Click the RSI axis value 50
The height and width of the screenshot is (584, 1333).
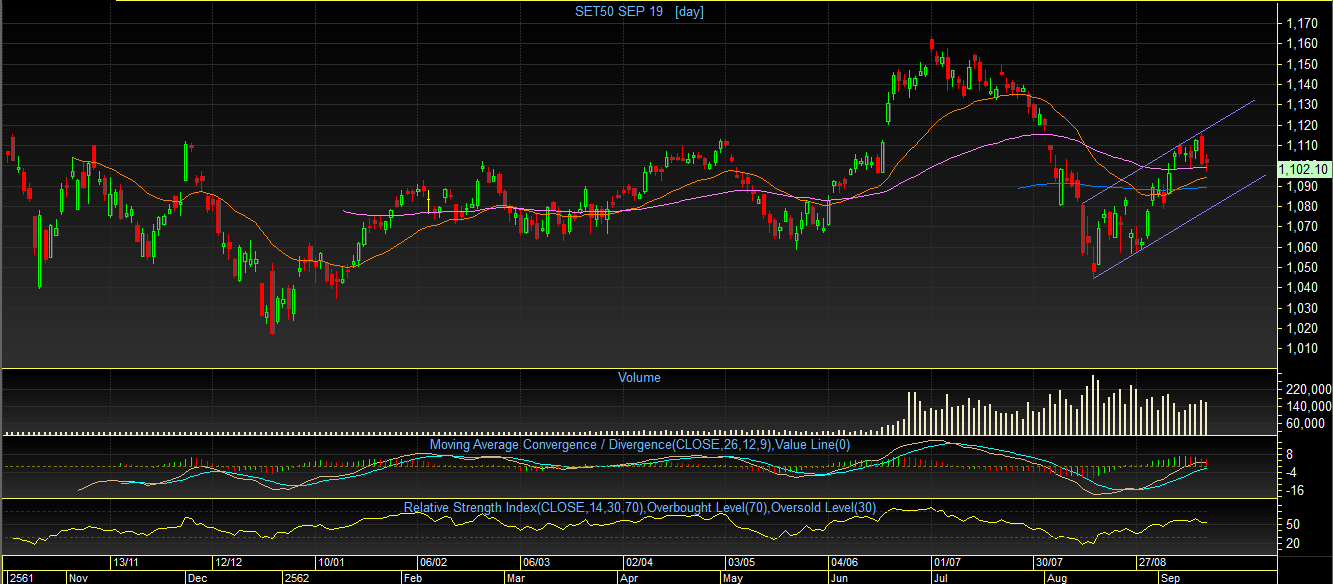1293,524
